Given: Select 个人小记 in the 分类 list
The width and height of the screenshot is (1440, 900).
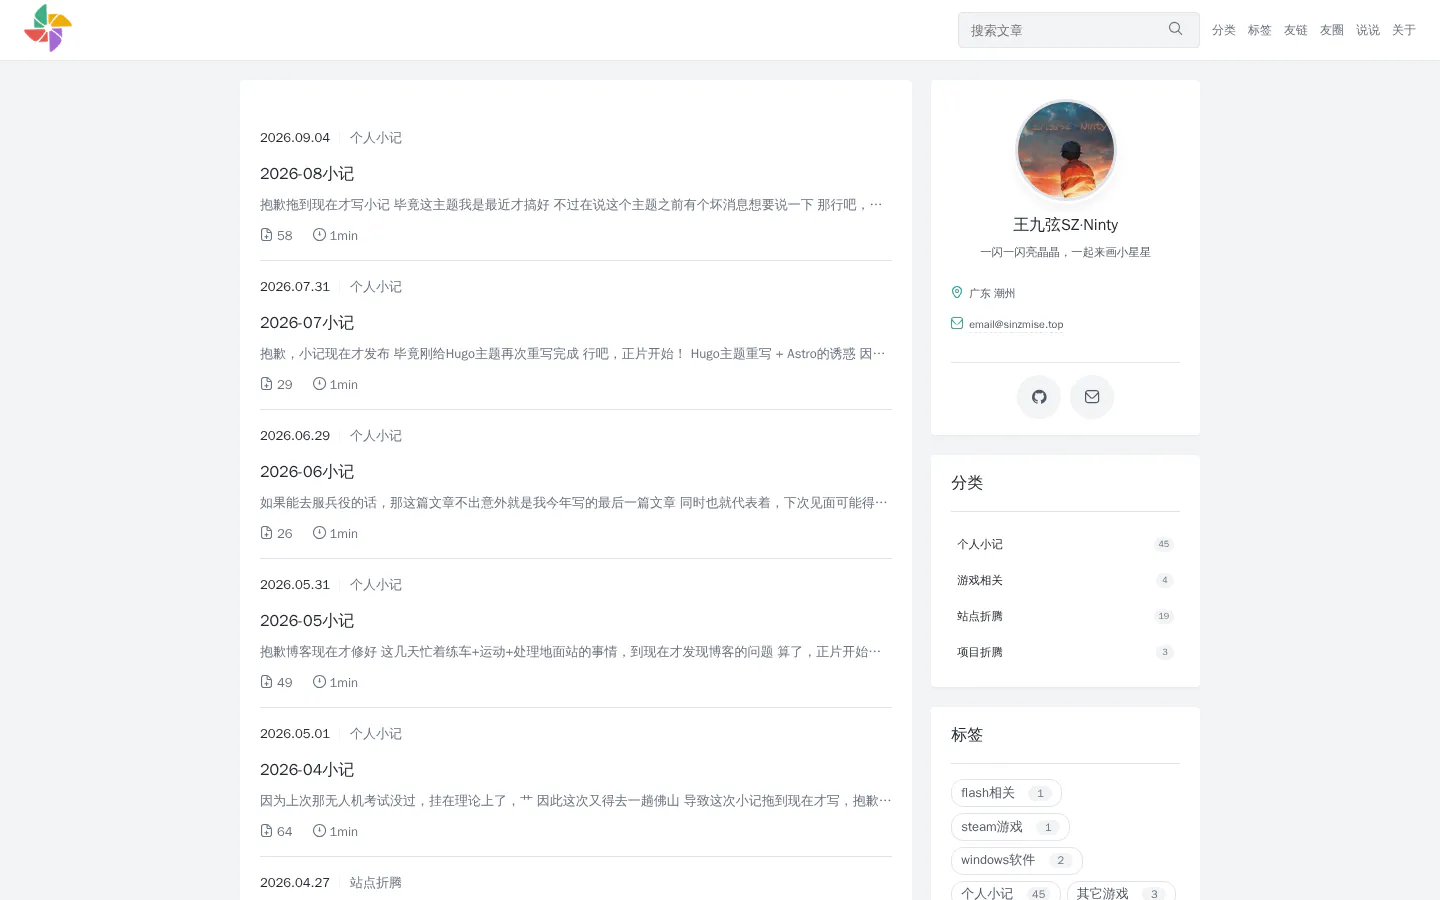Looking at the screenshot, I should tap(1065, 544).
